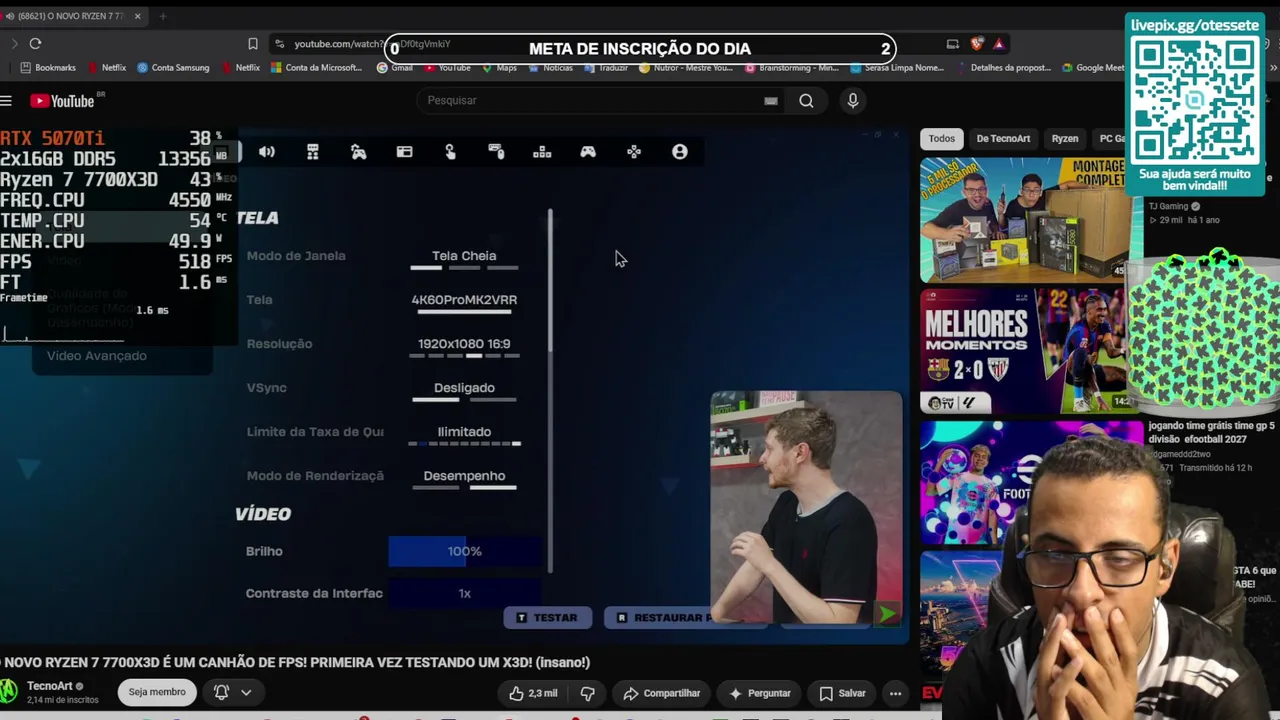The image size is (1280, 720).
Task: Open the TecnoArt channel avatar
Action: pos(9,691)
